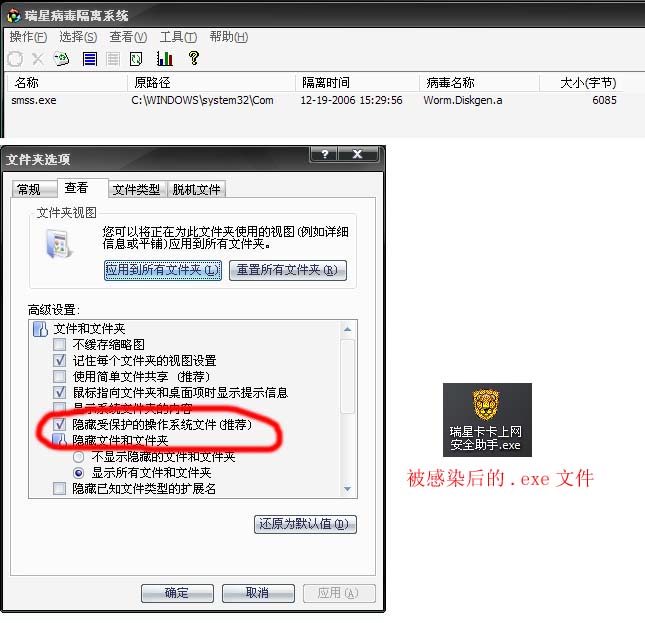Image resolution: width=645 pixels, height=623 pixels.
Task: Toggle 使用简单文件共享 (推荐) checkbox
Action: [59, 377]
